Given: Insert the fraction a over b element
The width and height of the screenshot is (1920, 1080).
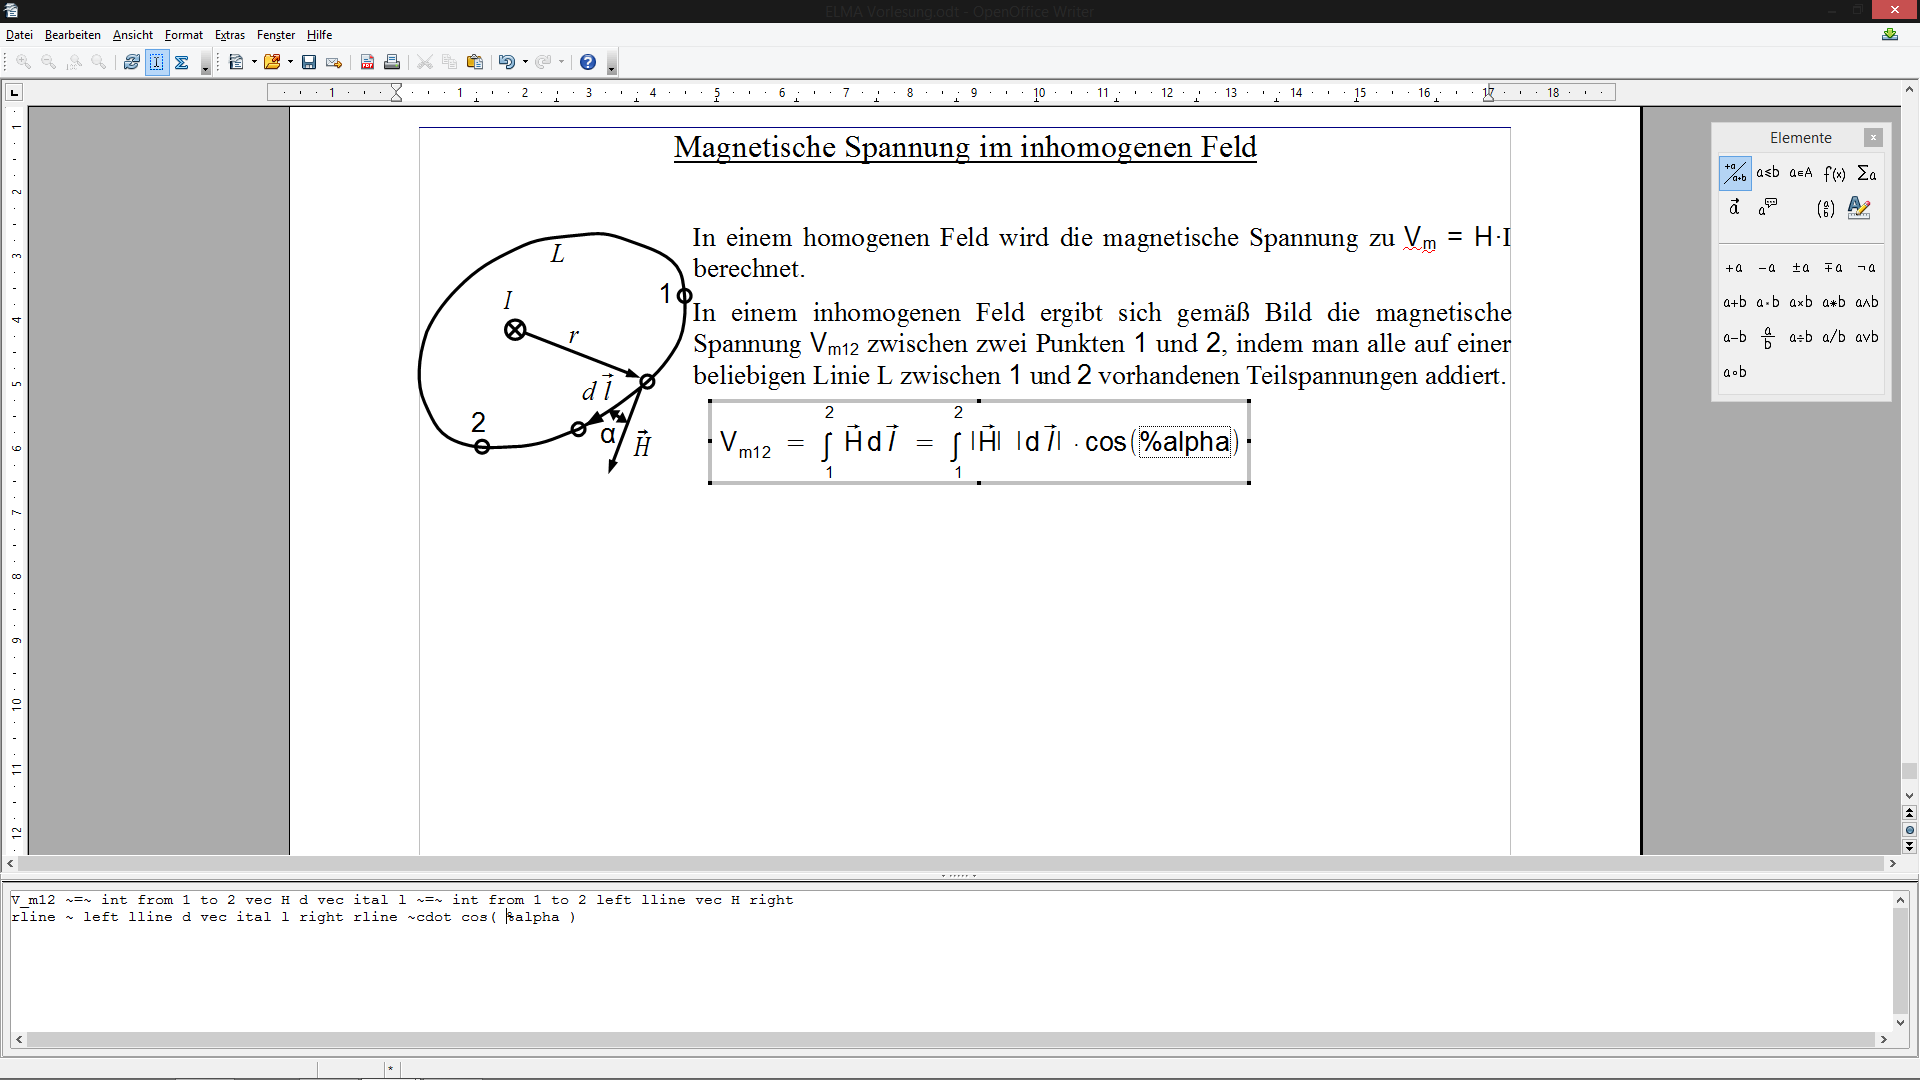Looking at the screenshot, I should point(1768,338).
